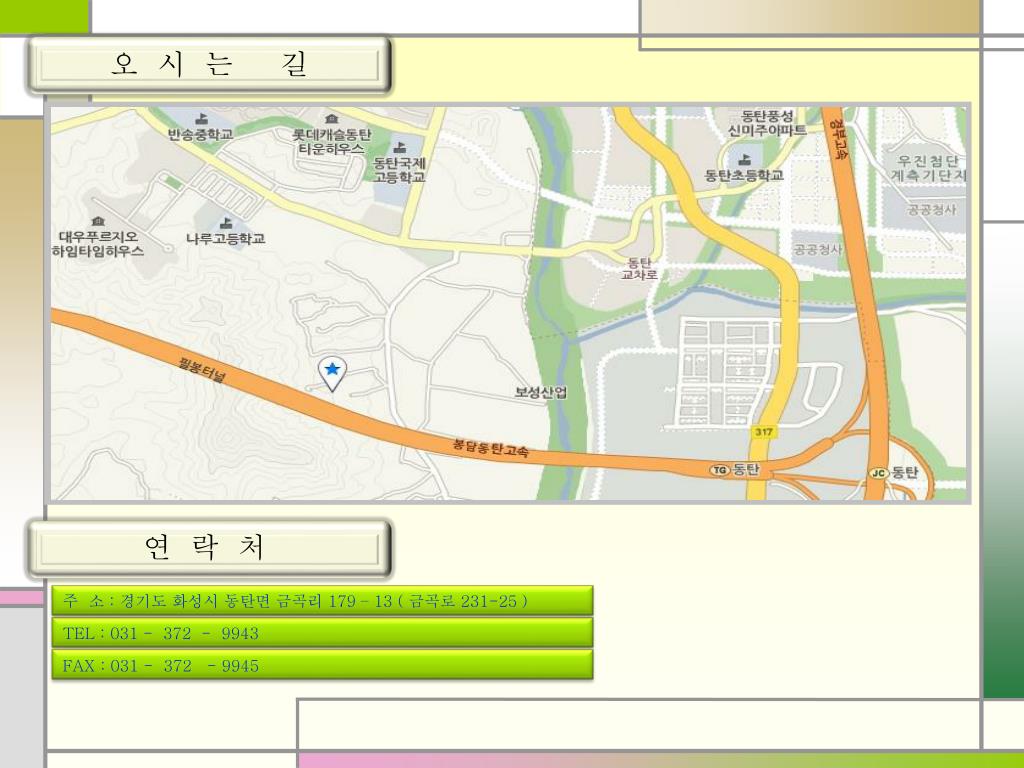Viewport: 1024px width, 768px height.
Task: Click the blue star location pin on map
Action: pos(332,374)
